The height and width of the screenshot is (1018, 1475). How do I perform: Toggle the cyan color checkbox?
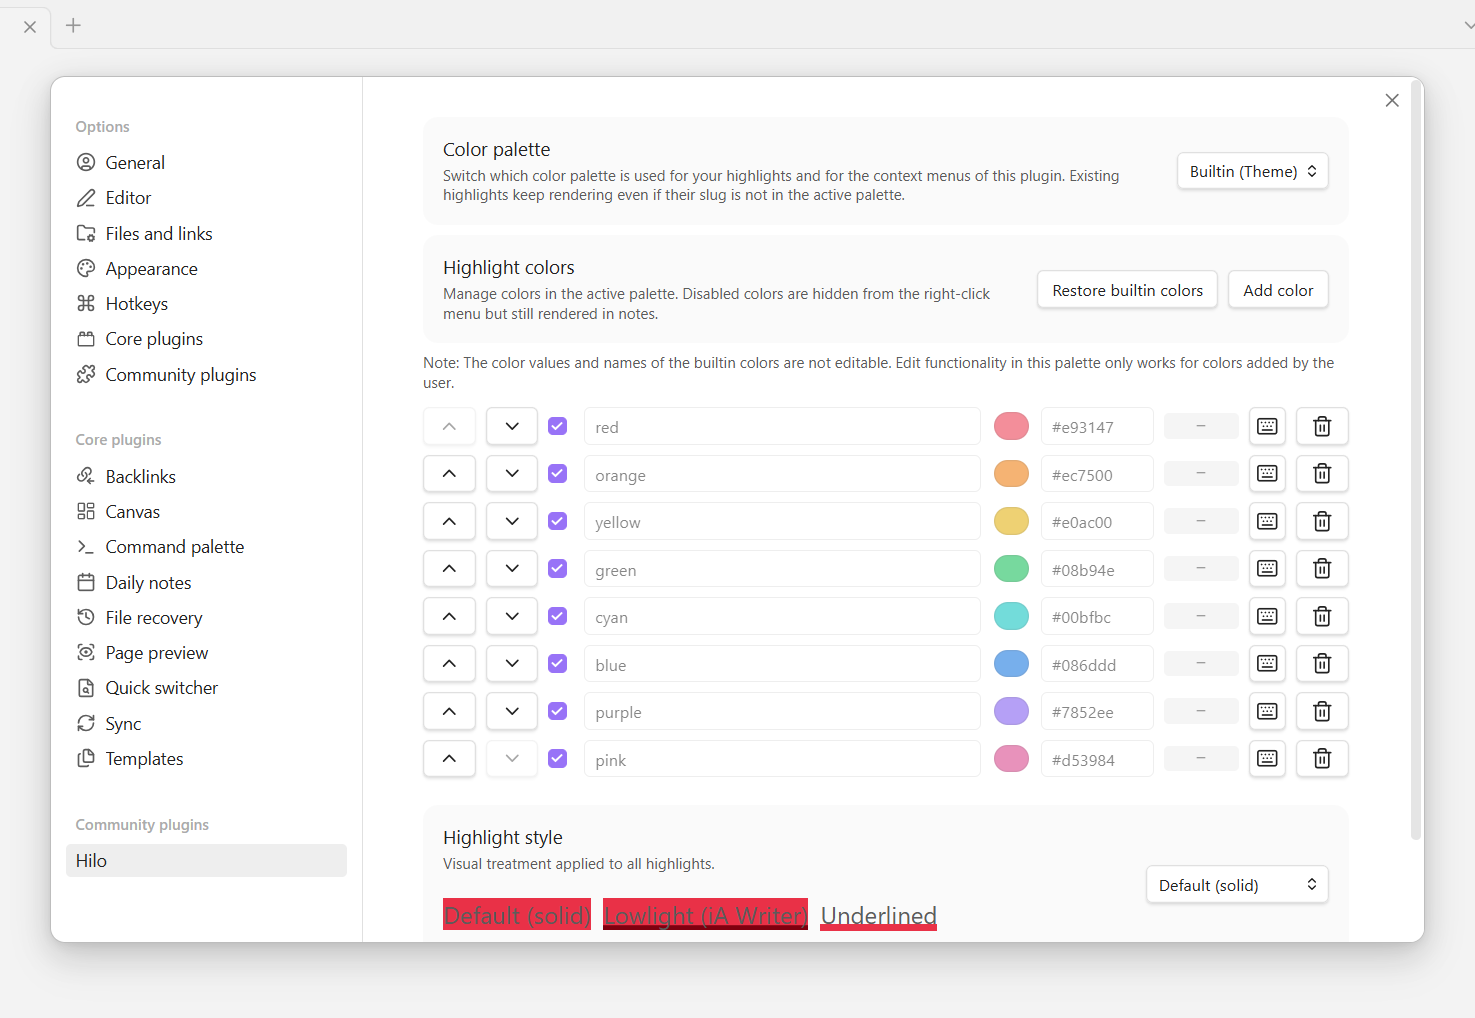point(558,616)
